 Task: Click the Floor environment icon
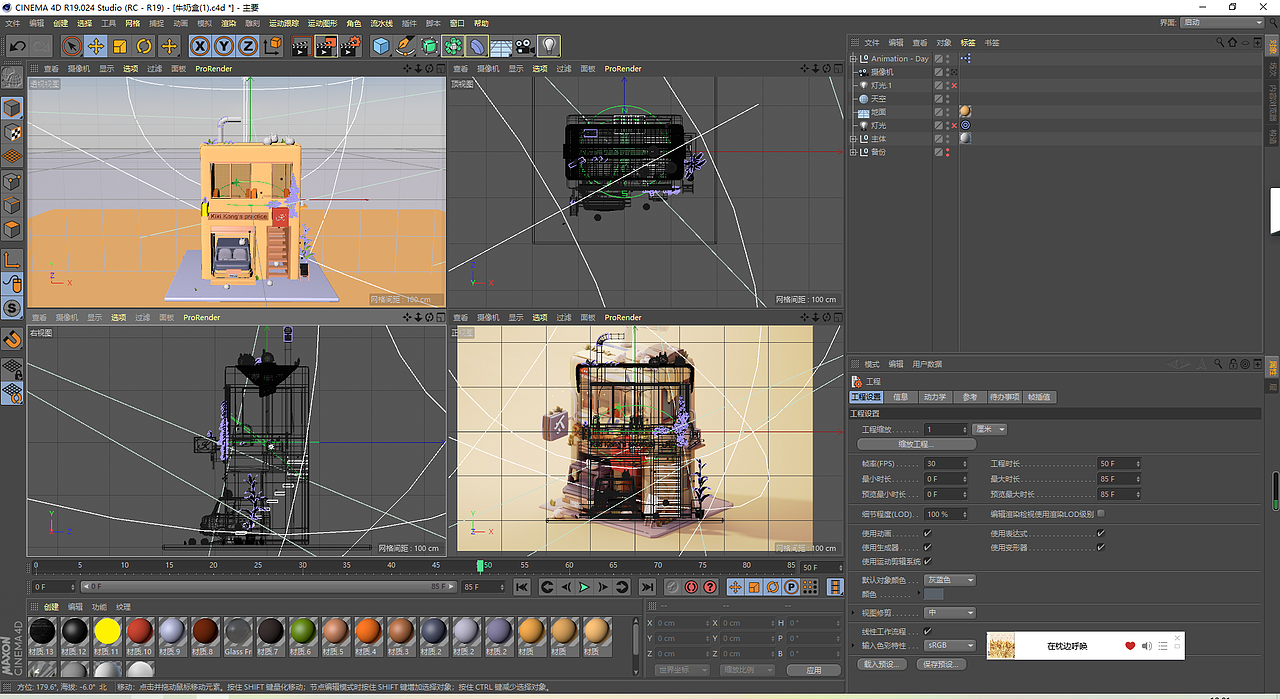(x=501, y=46)
